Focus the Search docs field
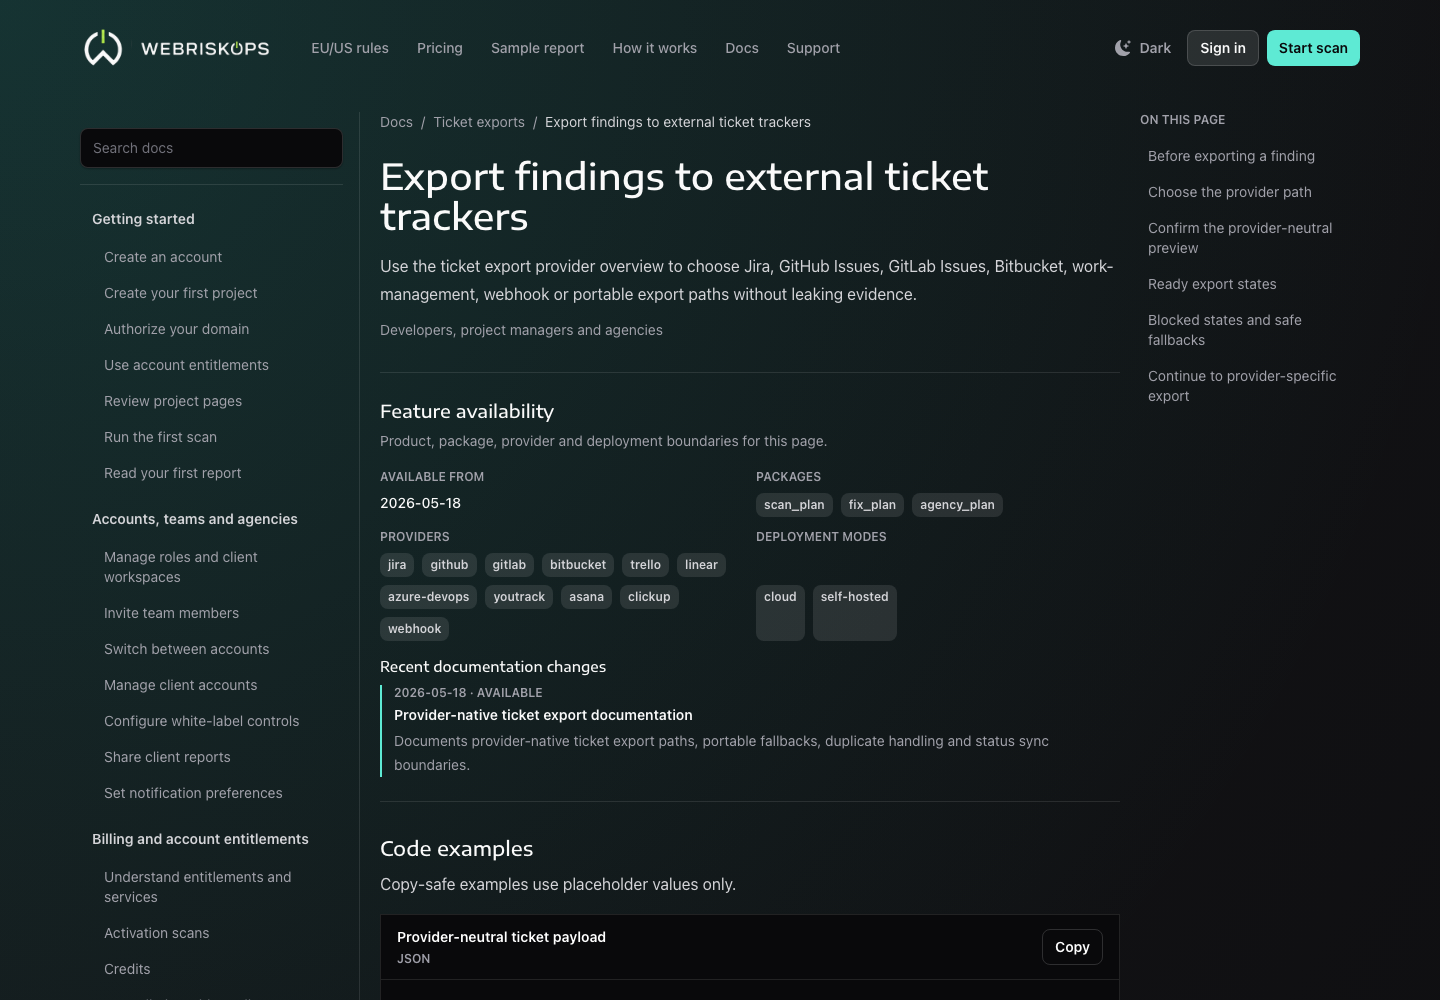1440x1000 pixels. tap(211, 148)
